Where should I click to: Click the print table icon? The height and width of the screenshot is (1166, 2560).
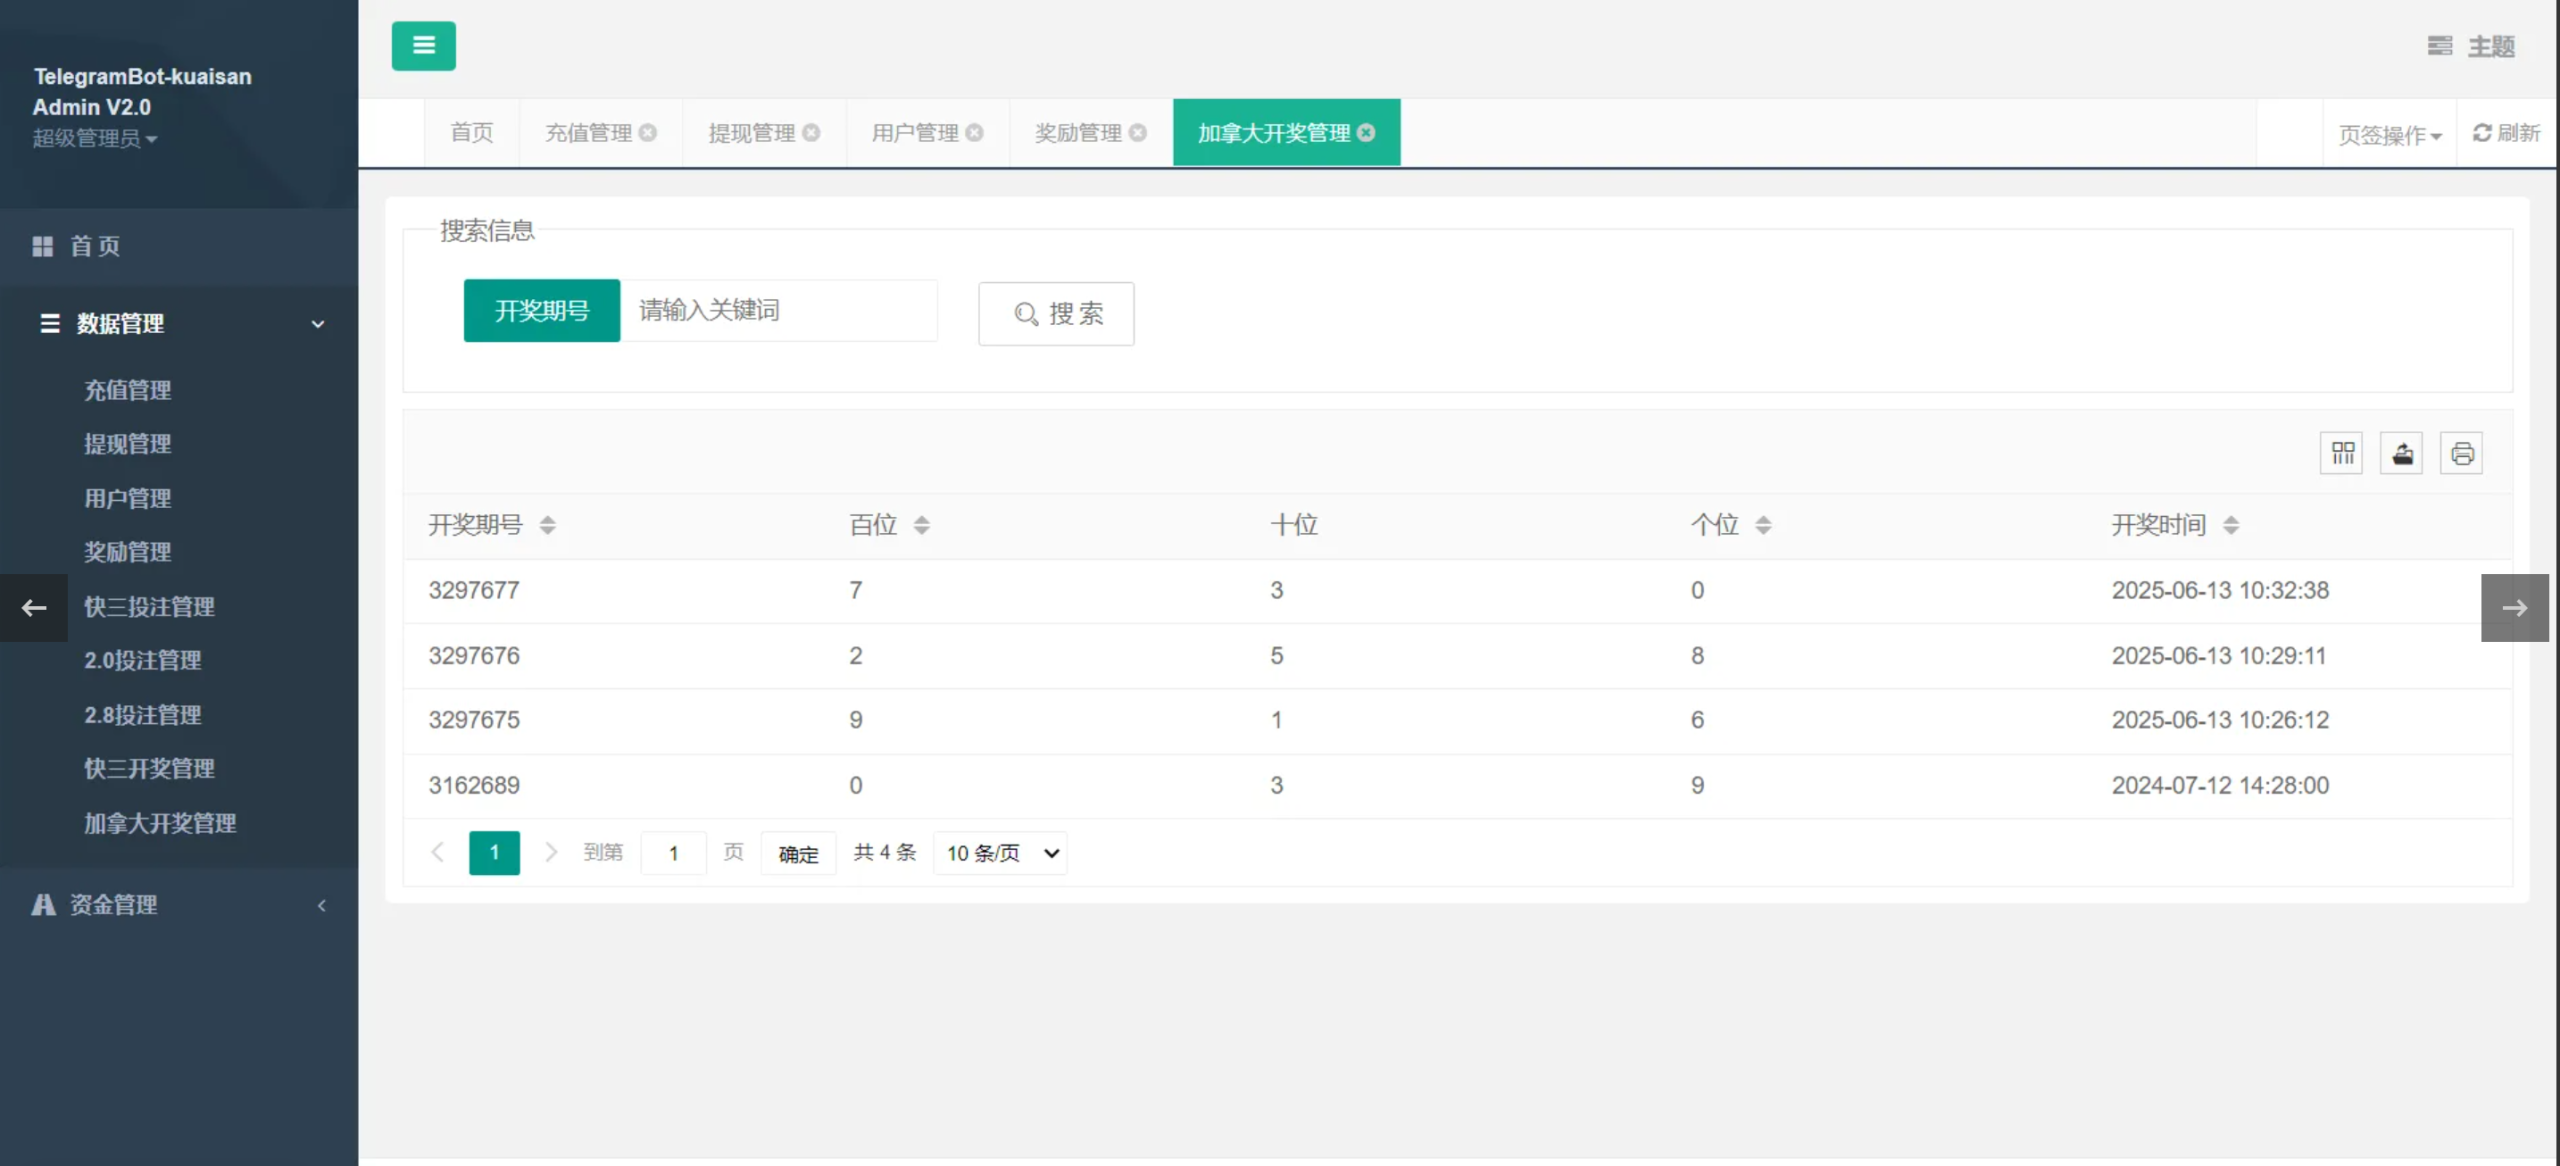point(2462,454)
